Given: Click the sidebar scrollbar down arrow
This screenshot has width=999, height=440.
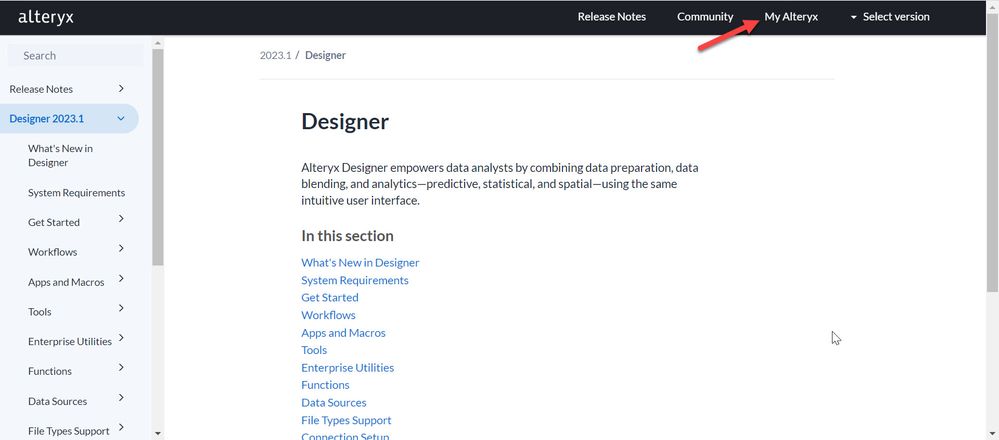Looking at the screenshot, I should 158,434.
